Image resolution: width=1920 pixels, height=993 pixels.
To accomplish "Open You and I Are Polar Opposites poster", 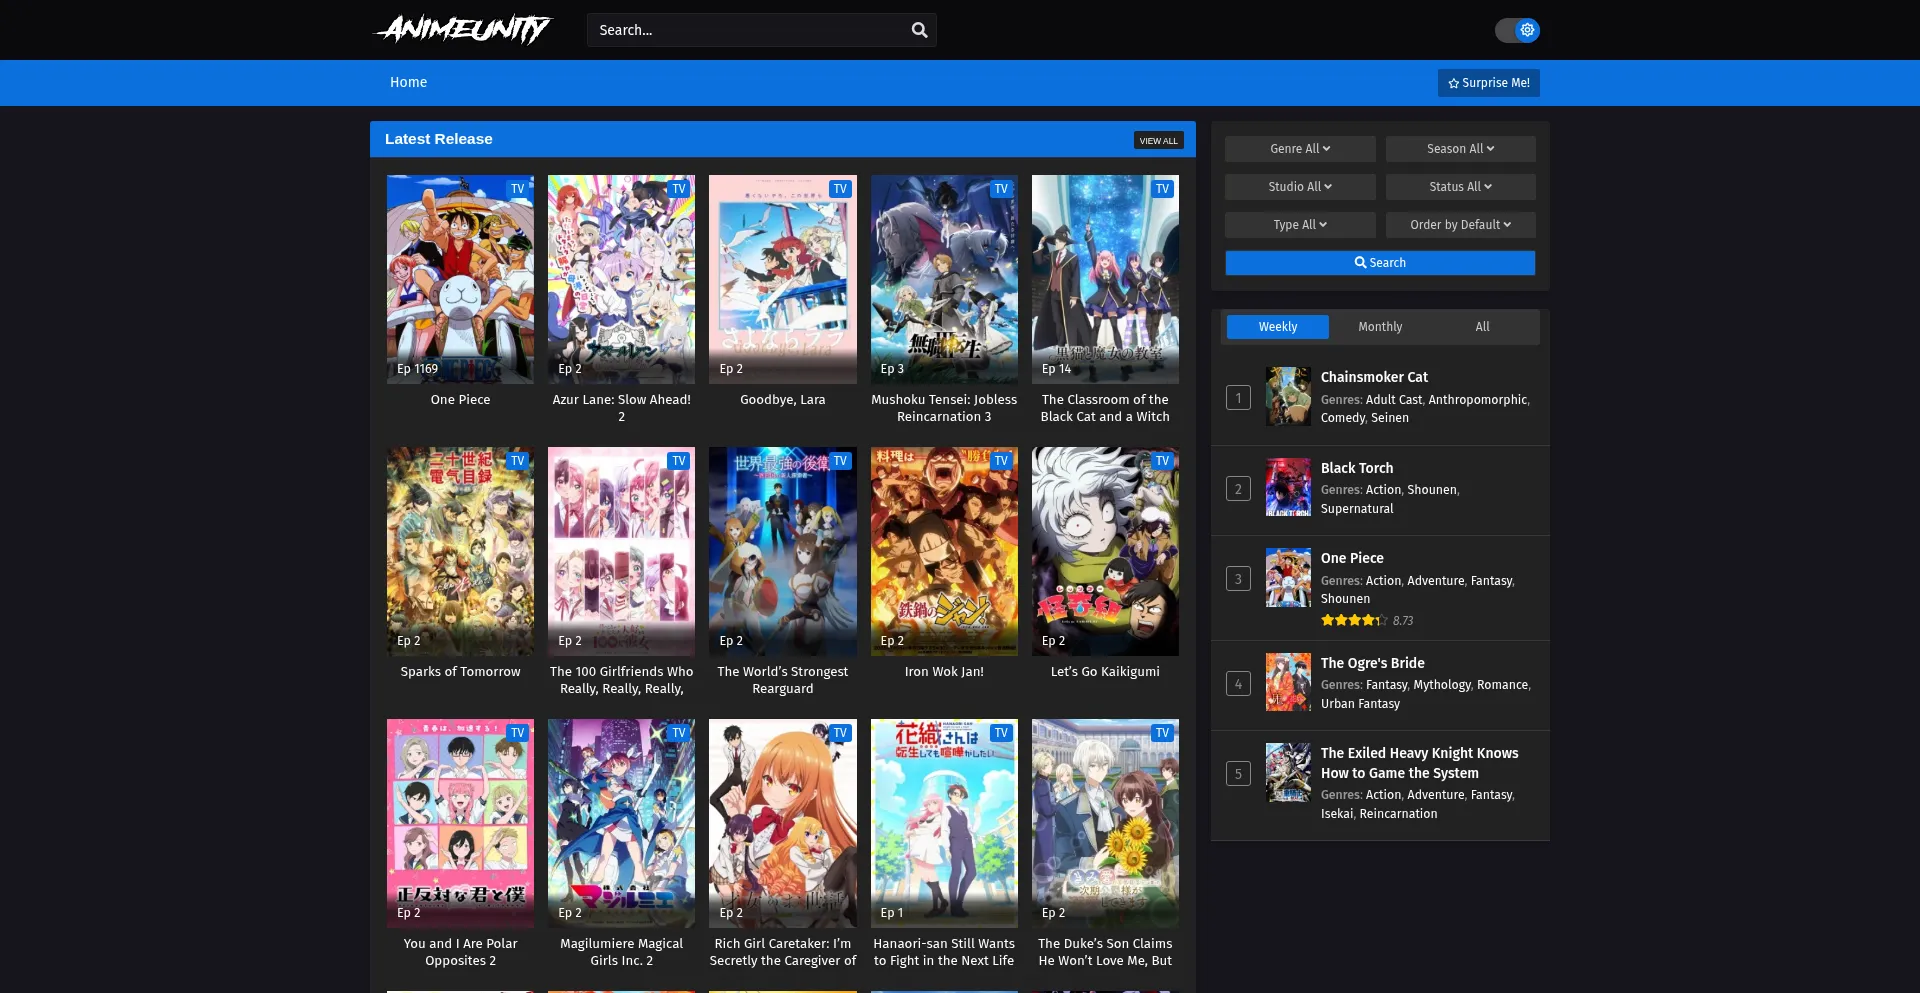I will 460,823.
